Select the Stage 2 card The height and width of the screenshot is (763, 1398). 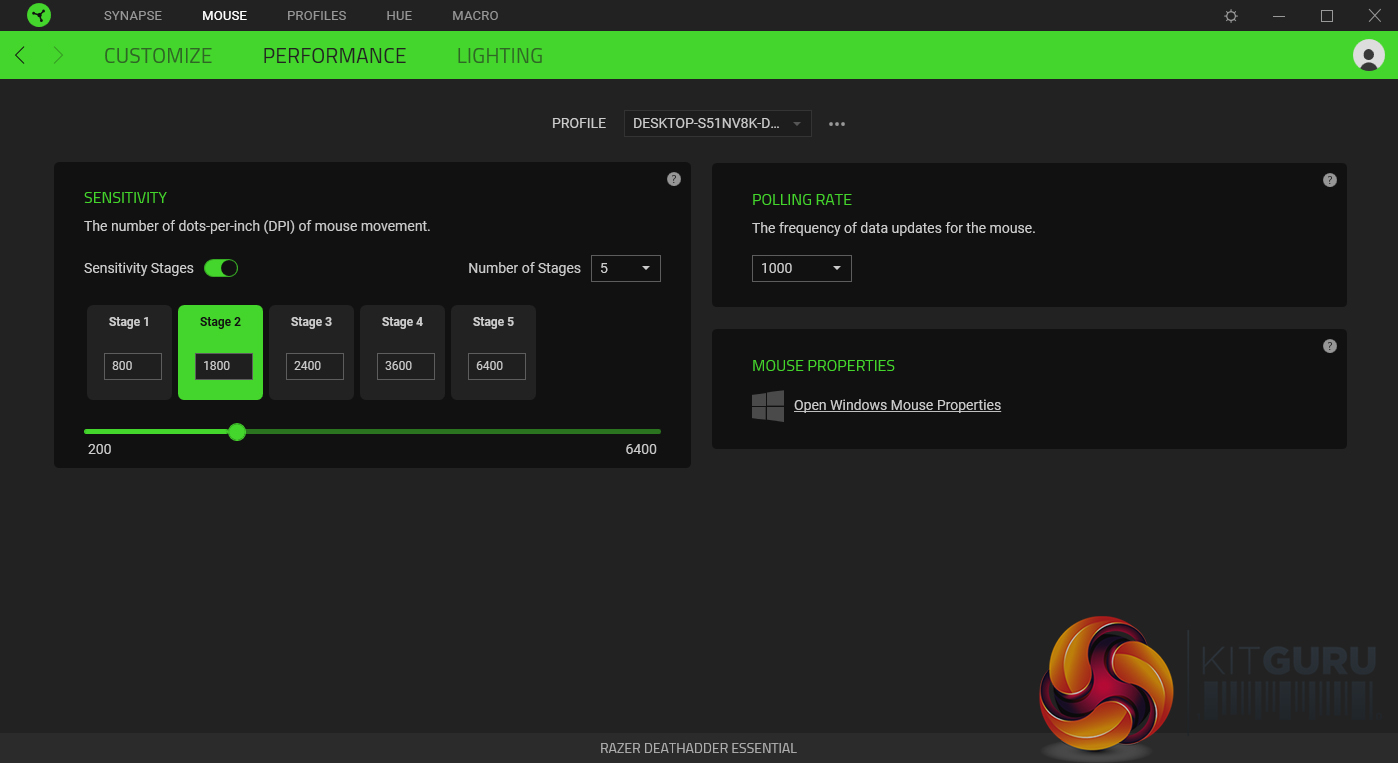coord(220,352)
